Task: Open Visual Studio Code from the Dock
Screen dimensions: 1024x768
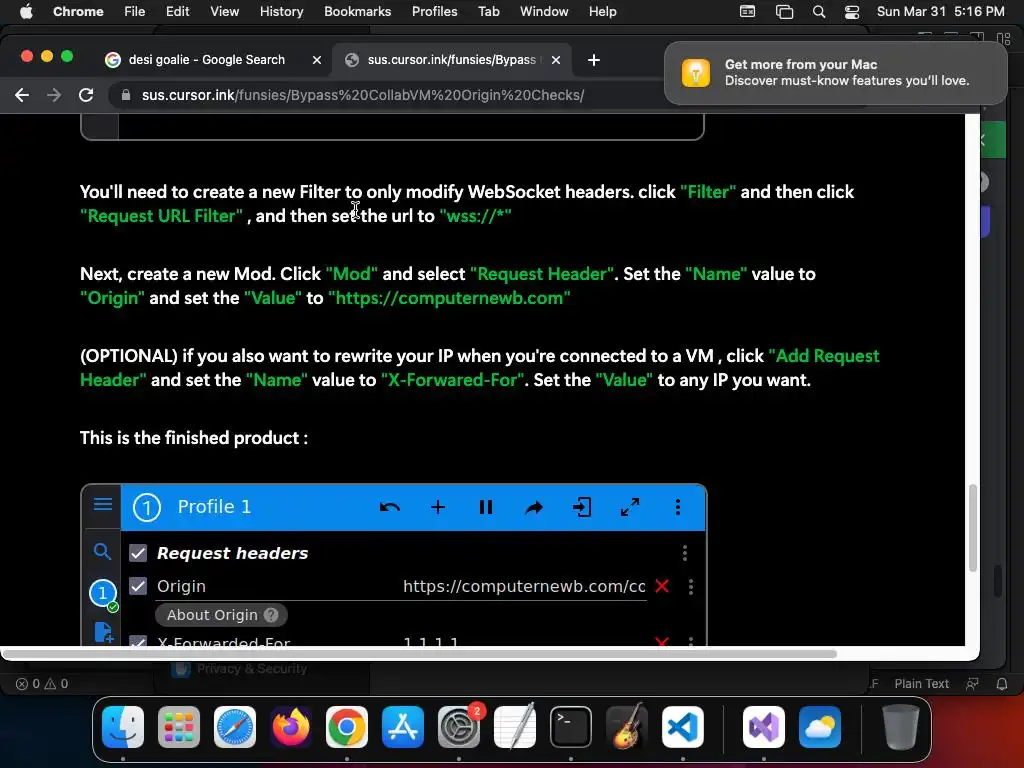Action: pyautogui.click(x=682, y=727)
